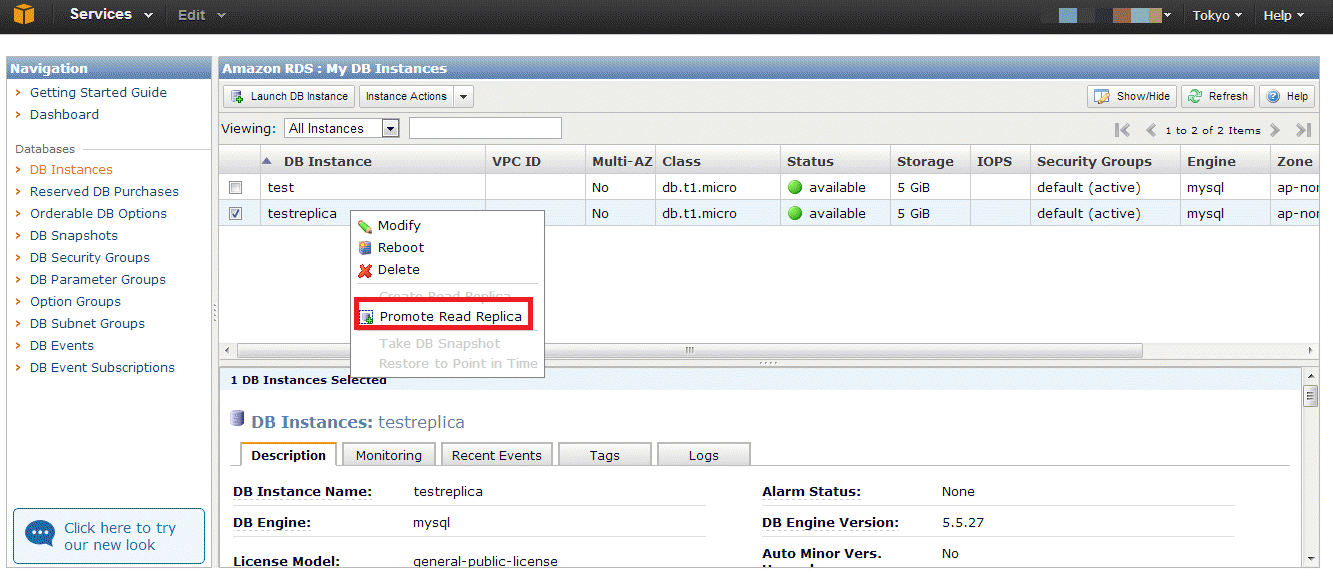Screen dimensions: 1333x578
Task: Open DB Subnet Groups link
Action: tap(87, 323)
